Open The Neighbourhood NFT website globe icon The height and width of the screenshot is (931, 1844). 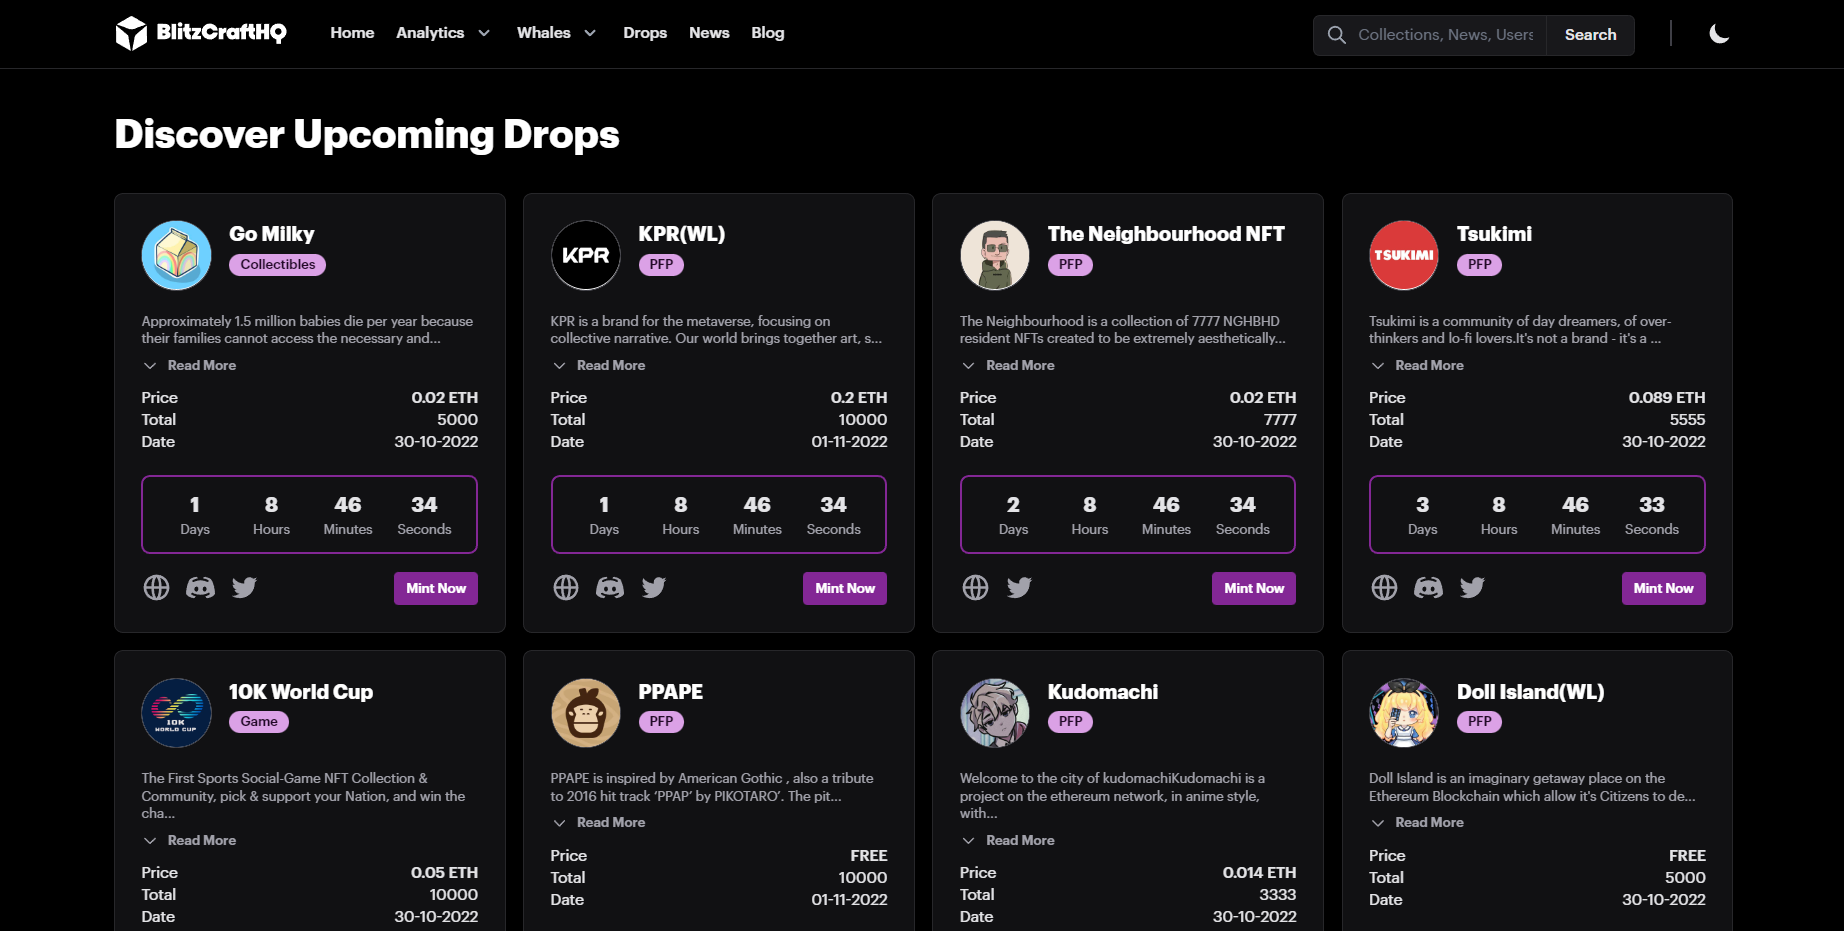[976, 588]
